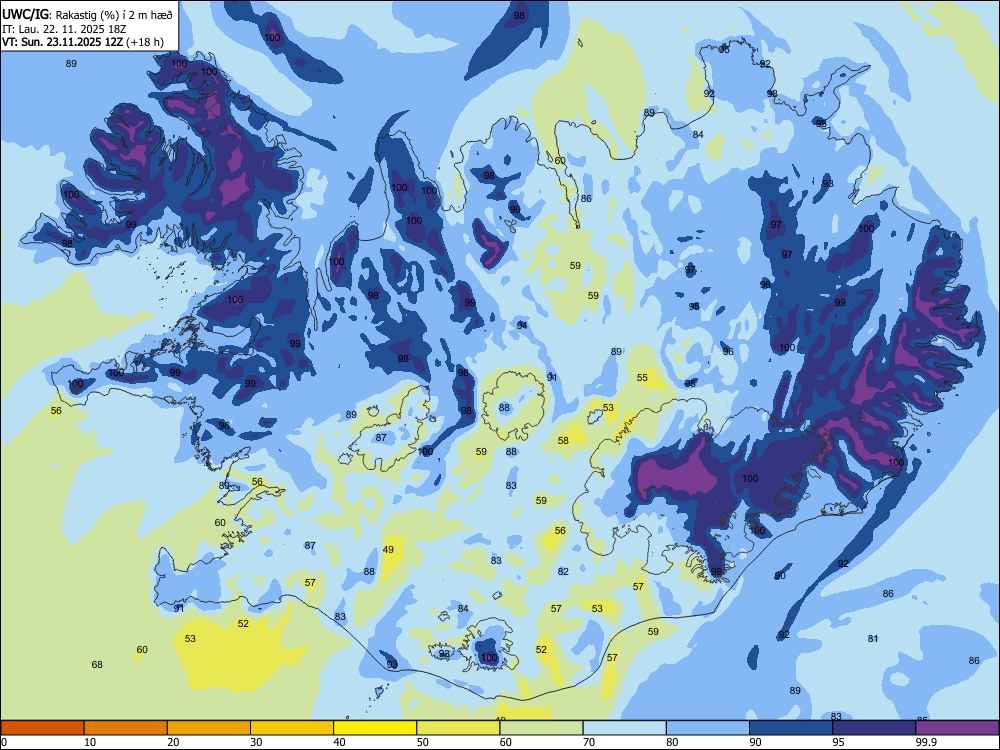Image resolution: width=1000 pixels, height=750 pixels.
Task: Click the title 'UWC/IG: Rakastig (%) í 2 m hæð'
Action: coord(87,15)
